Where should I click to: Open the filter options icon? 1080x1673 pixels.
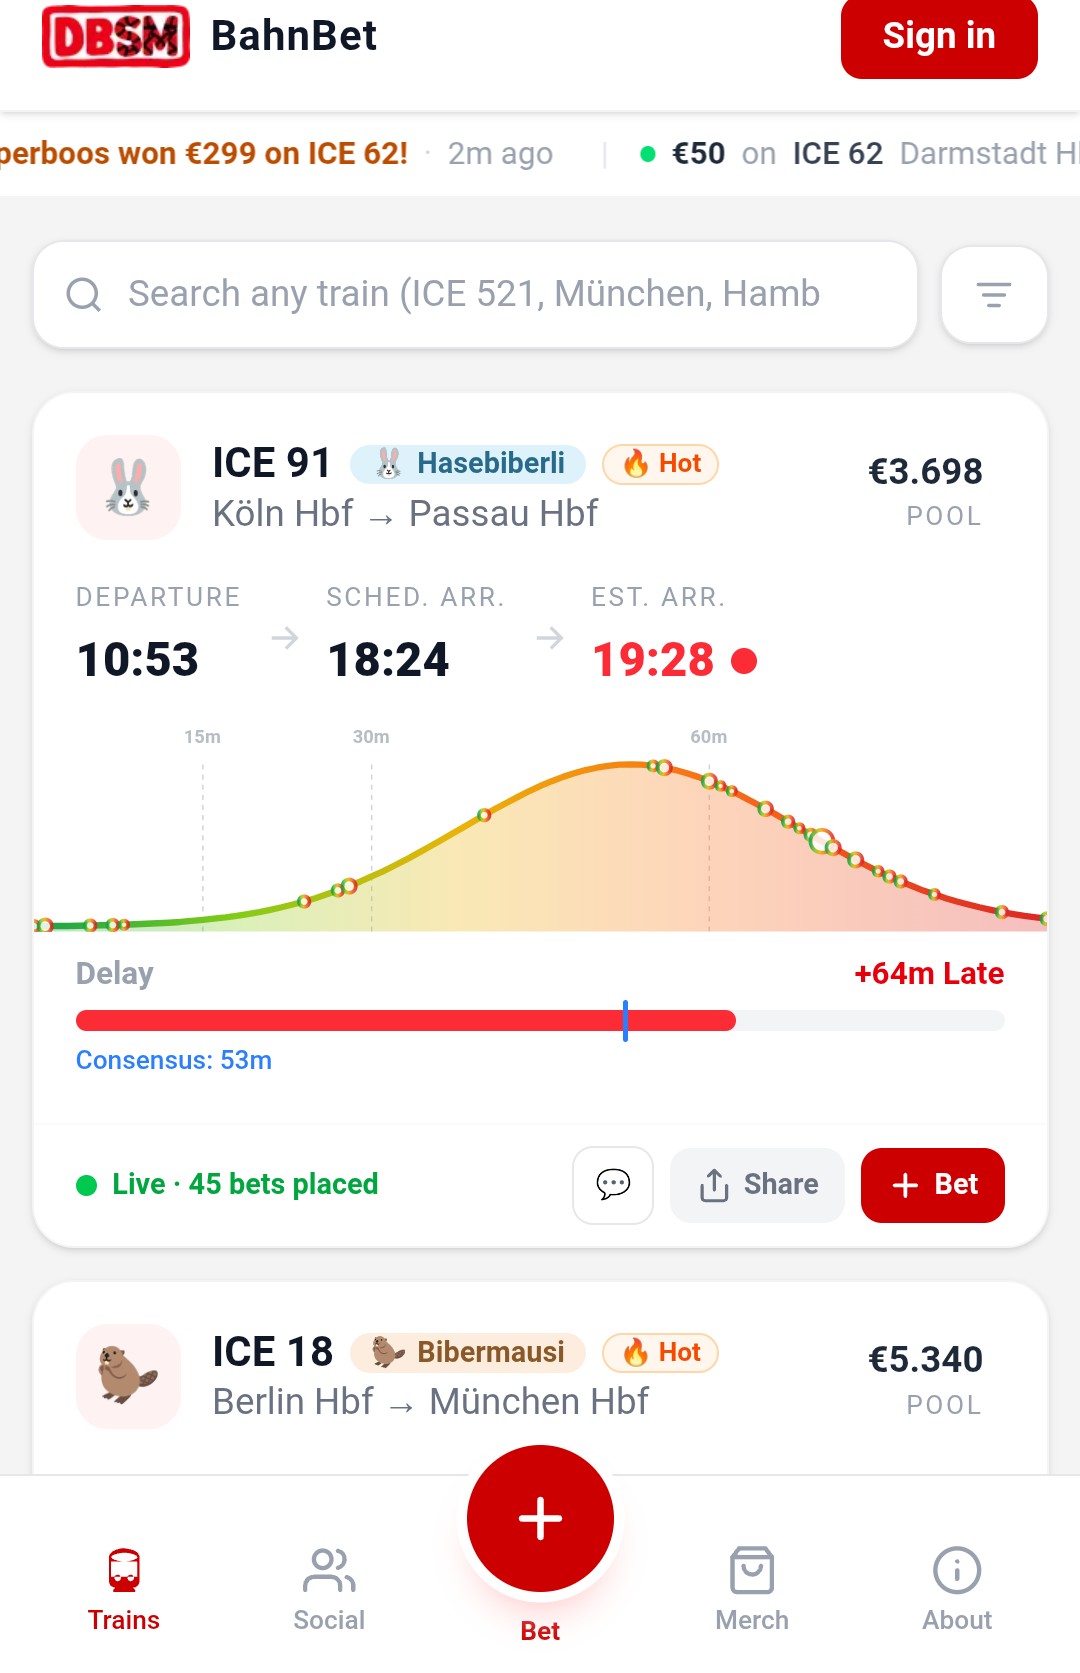pos(993,295)
